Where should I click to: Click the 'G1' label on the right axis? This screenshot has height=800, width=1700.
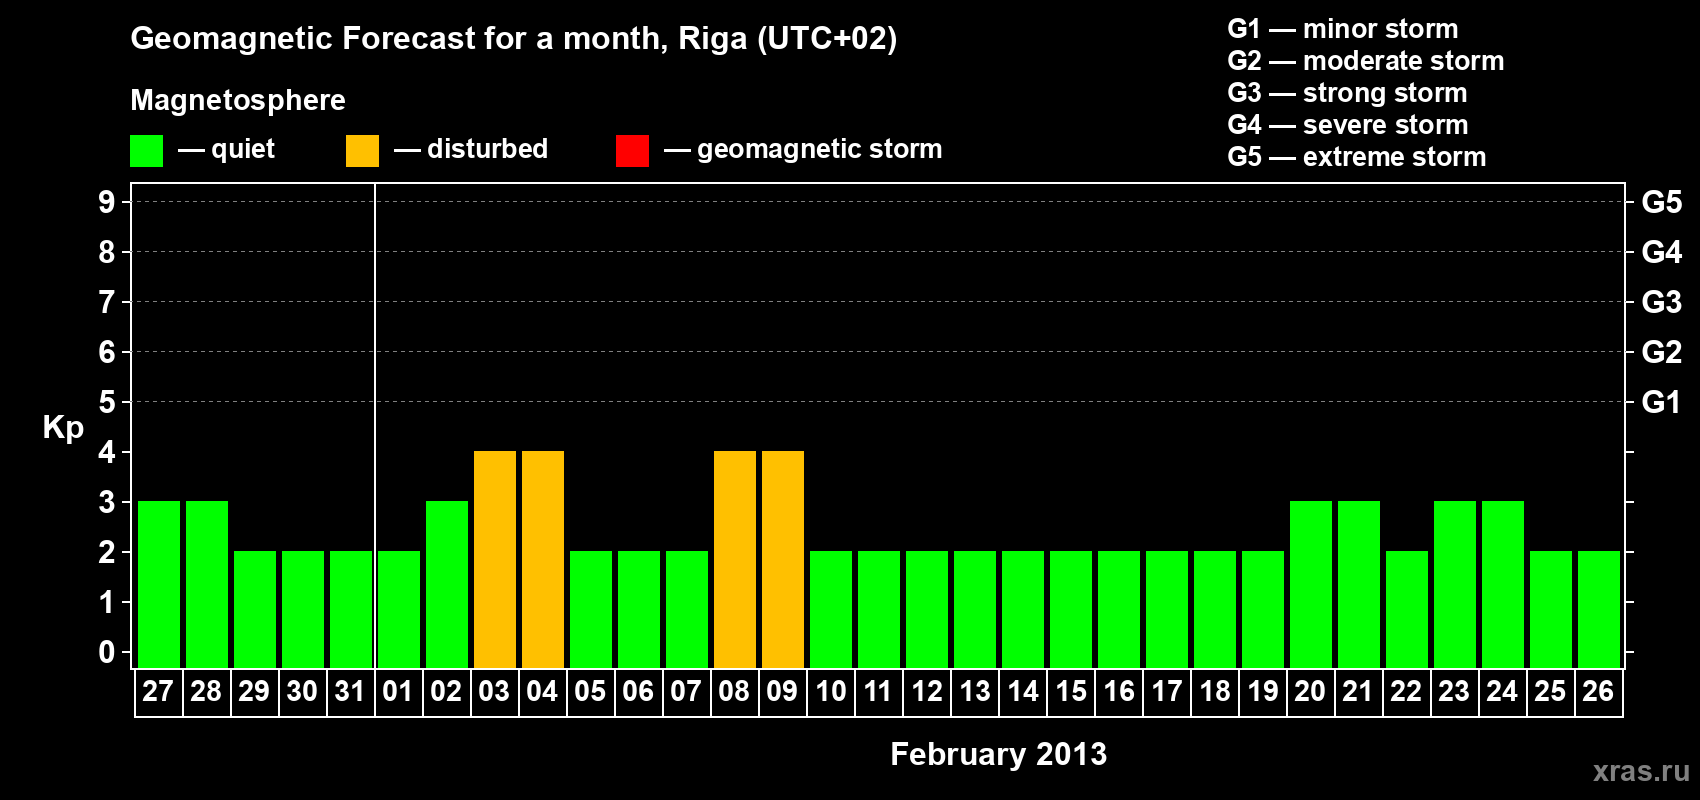[x=1662, y=402]
